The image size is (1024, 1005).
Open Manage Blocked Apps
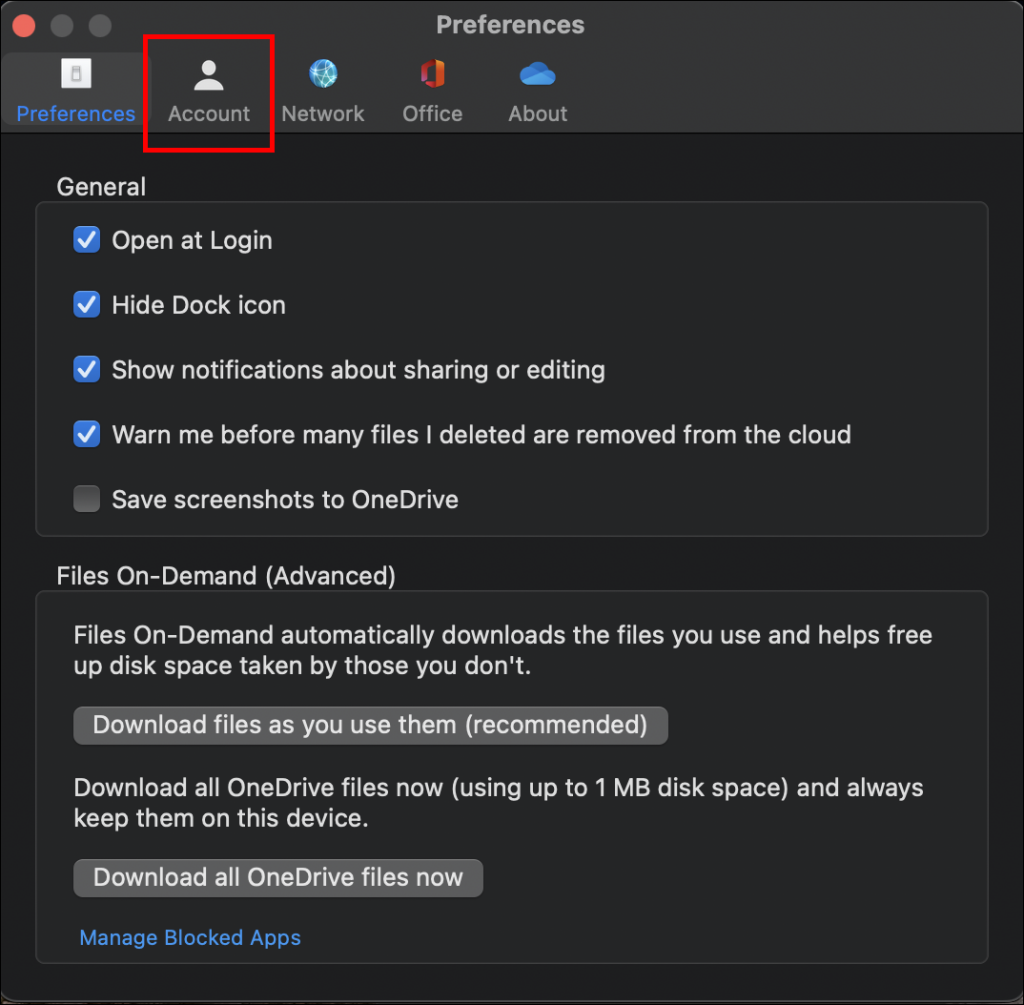coord(190,937)
